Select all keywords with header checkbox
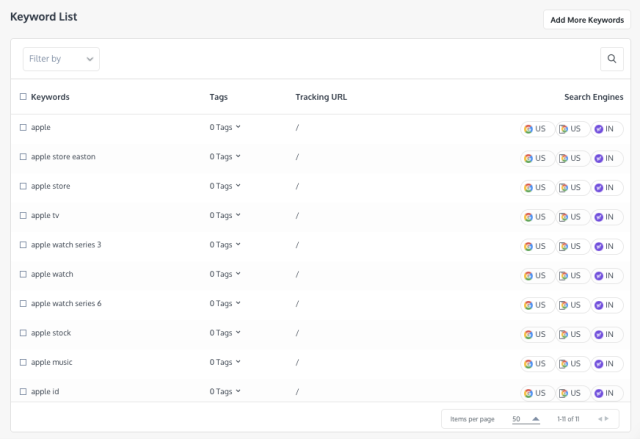Viewport: 640px width, 439px height. tap(23, 97)
